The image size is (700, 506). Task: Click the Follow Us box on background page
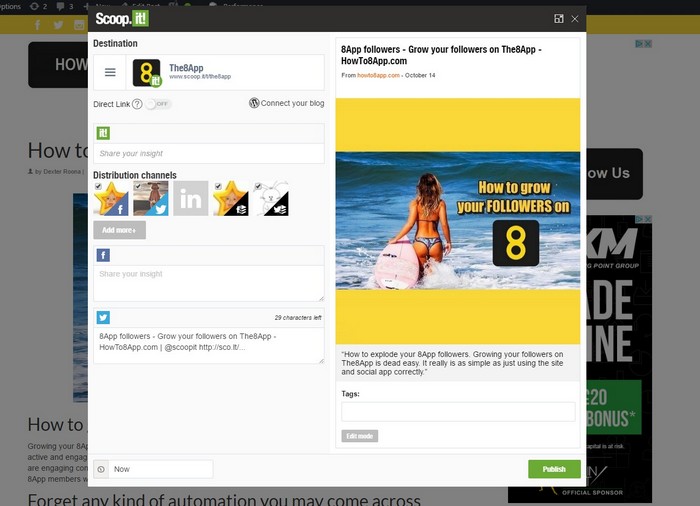click(x=614, y=174)
